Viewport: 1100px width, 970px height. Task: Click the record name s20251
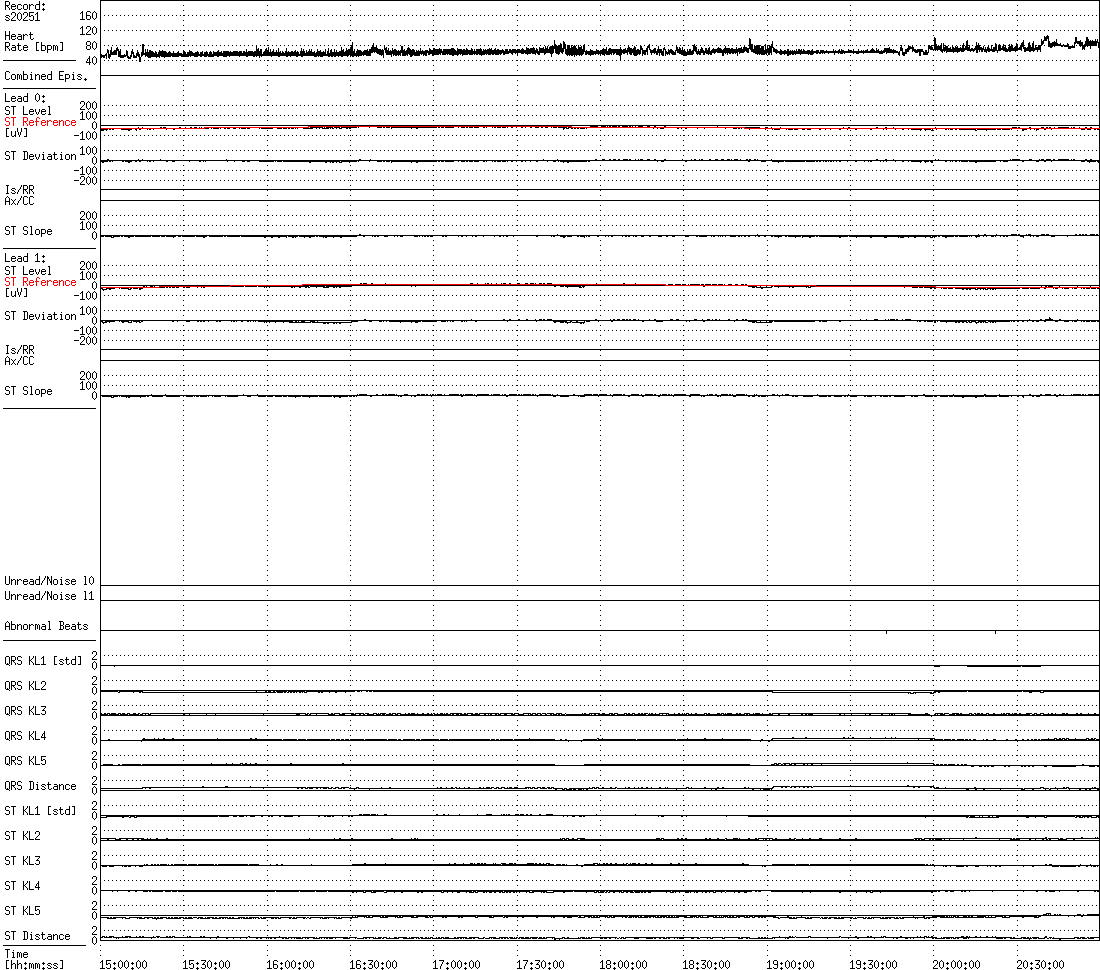point(25,17)
